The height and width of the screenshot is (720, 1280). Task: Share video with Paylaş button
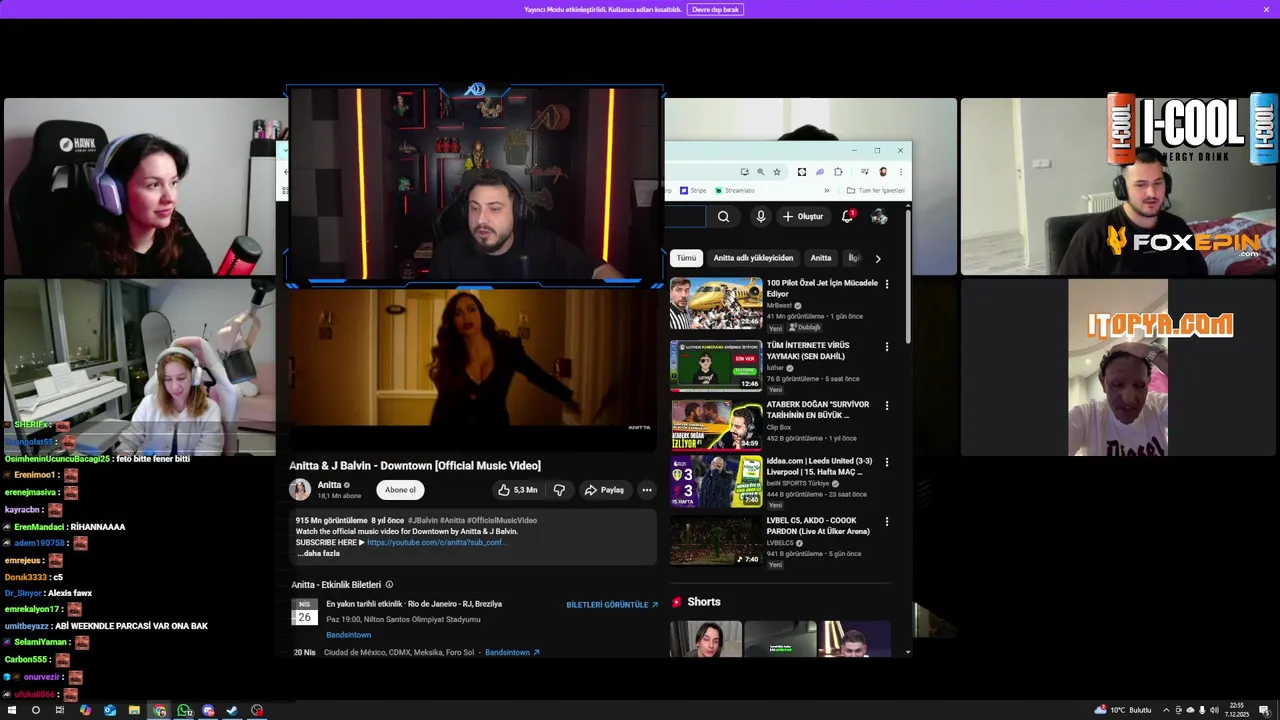coord(604,490)
